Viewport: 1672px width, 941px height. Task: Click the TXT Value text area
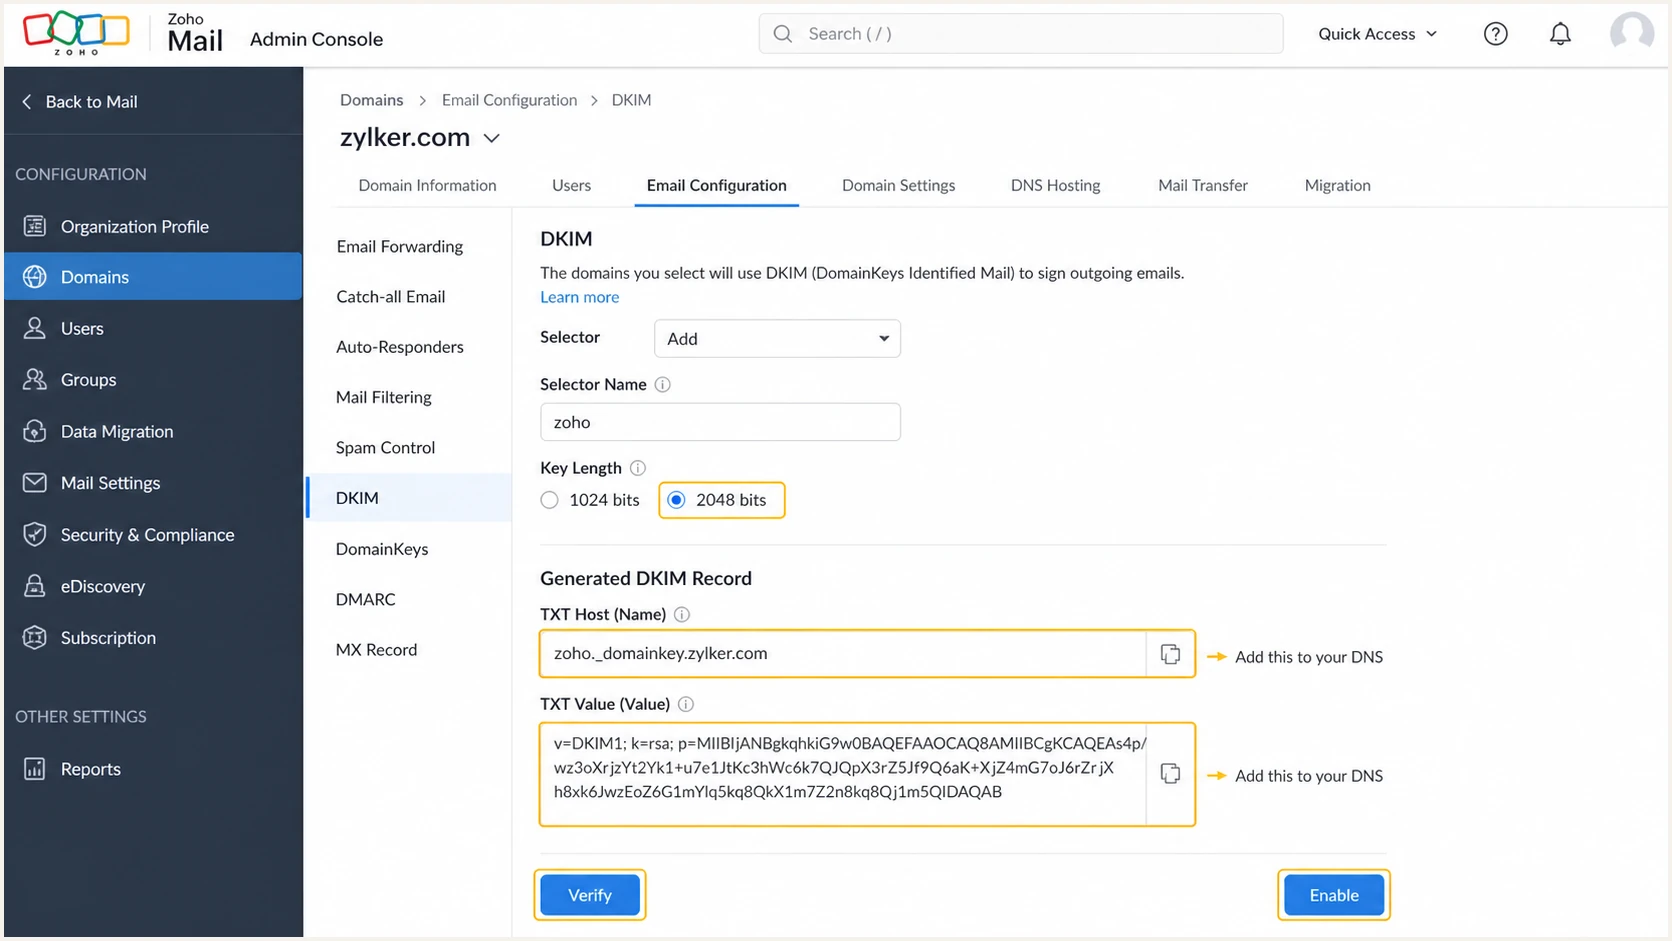click(x=843, y=774)
